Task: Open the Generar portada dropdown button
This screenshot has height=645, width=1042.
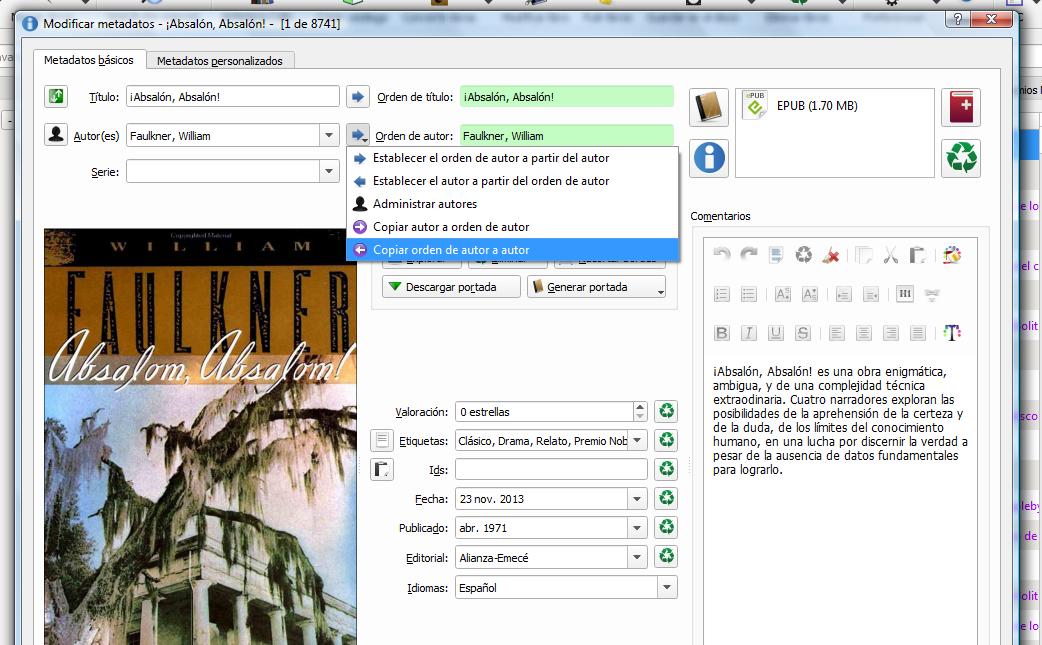Action: click(x=596, y=286)
